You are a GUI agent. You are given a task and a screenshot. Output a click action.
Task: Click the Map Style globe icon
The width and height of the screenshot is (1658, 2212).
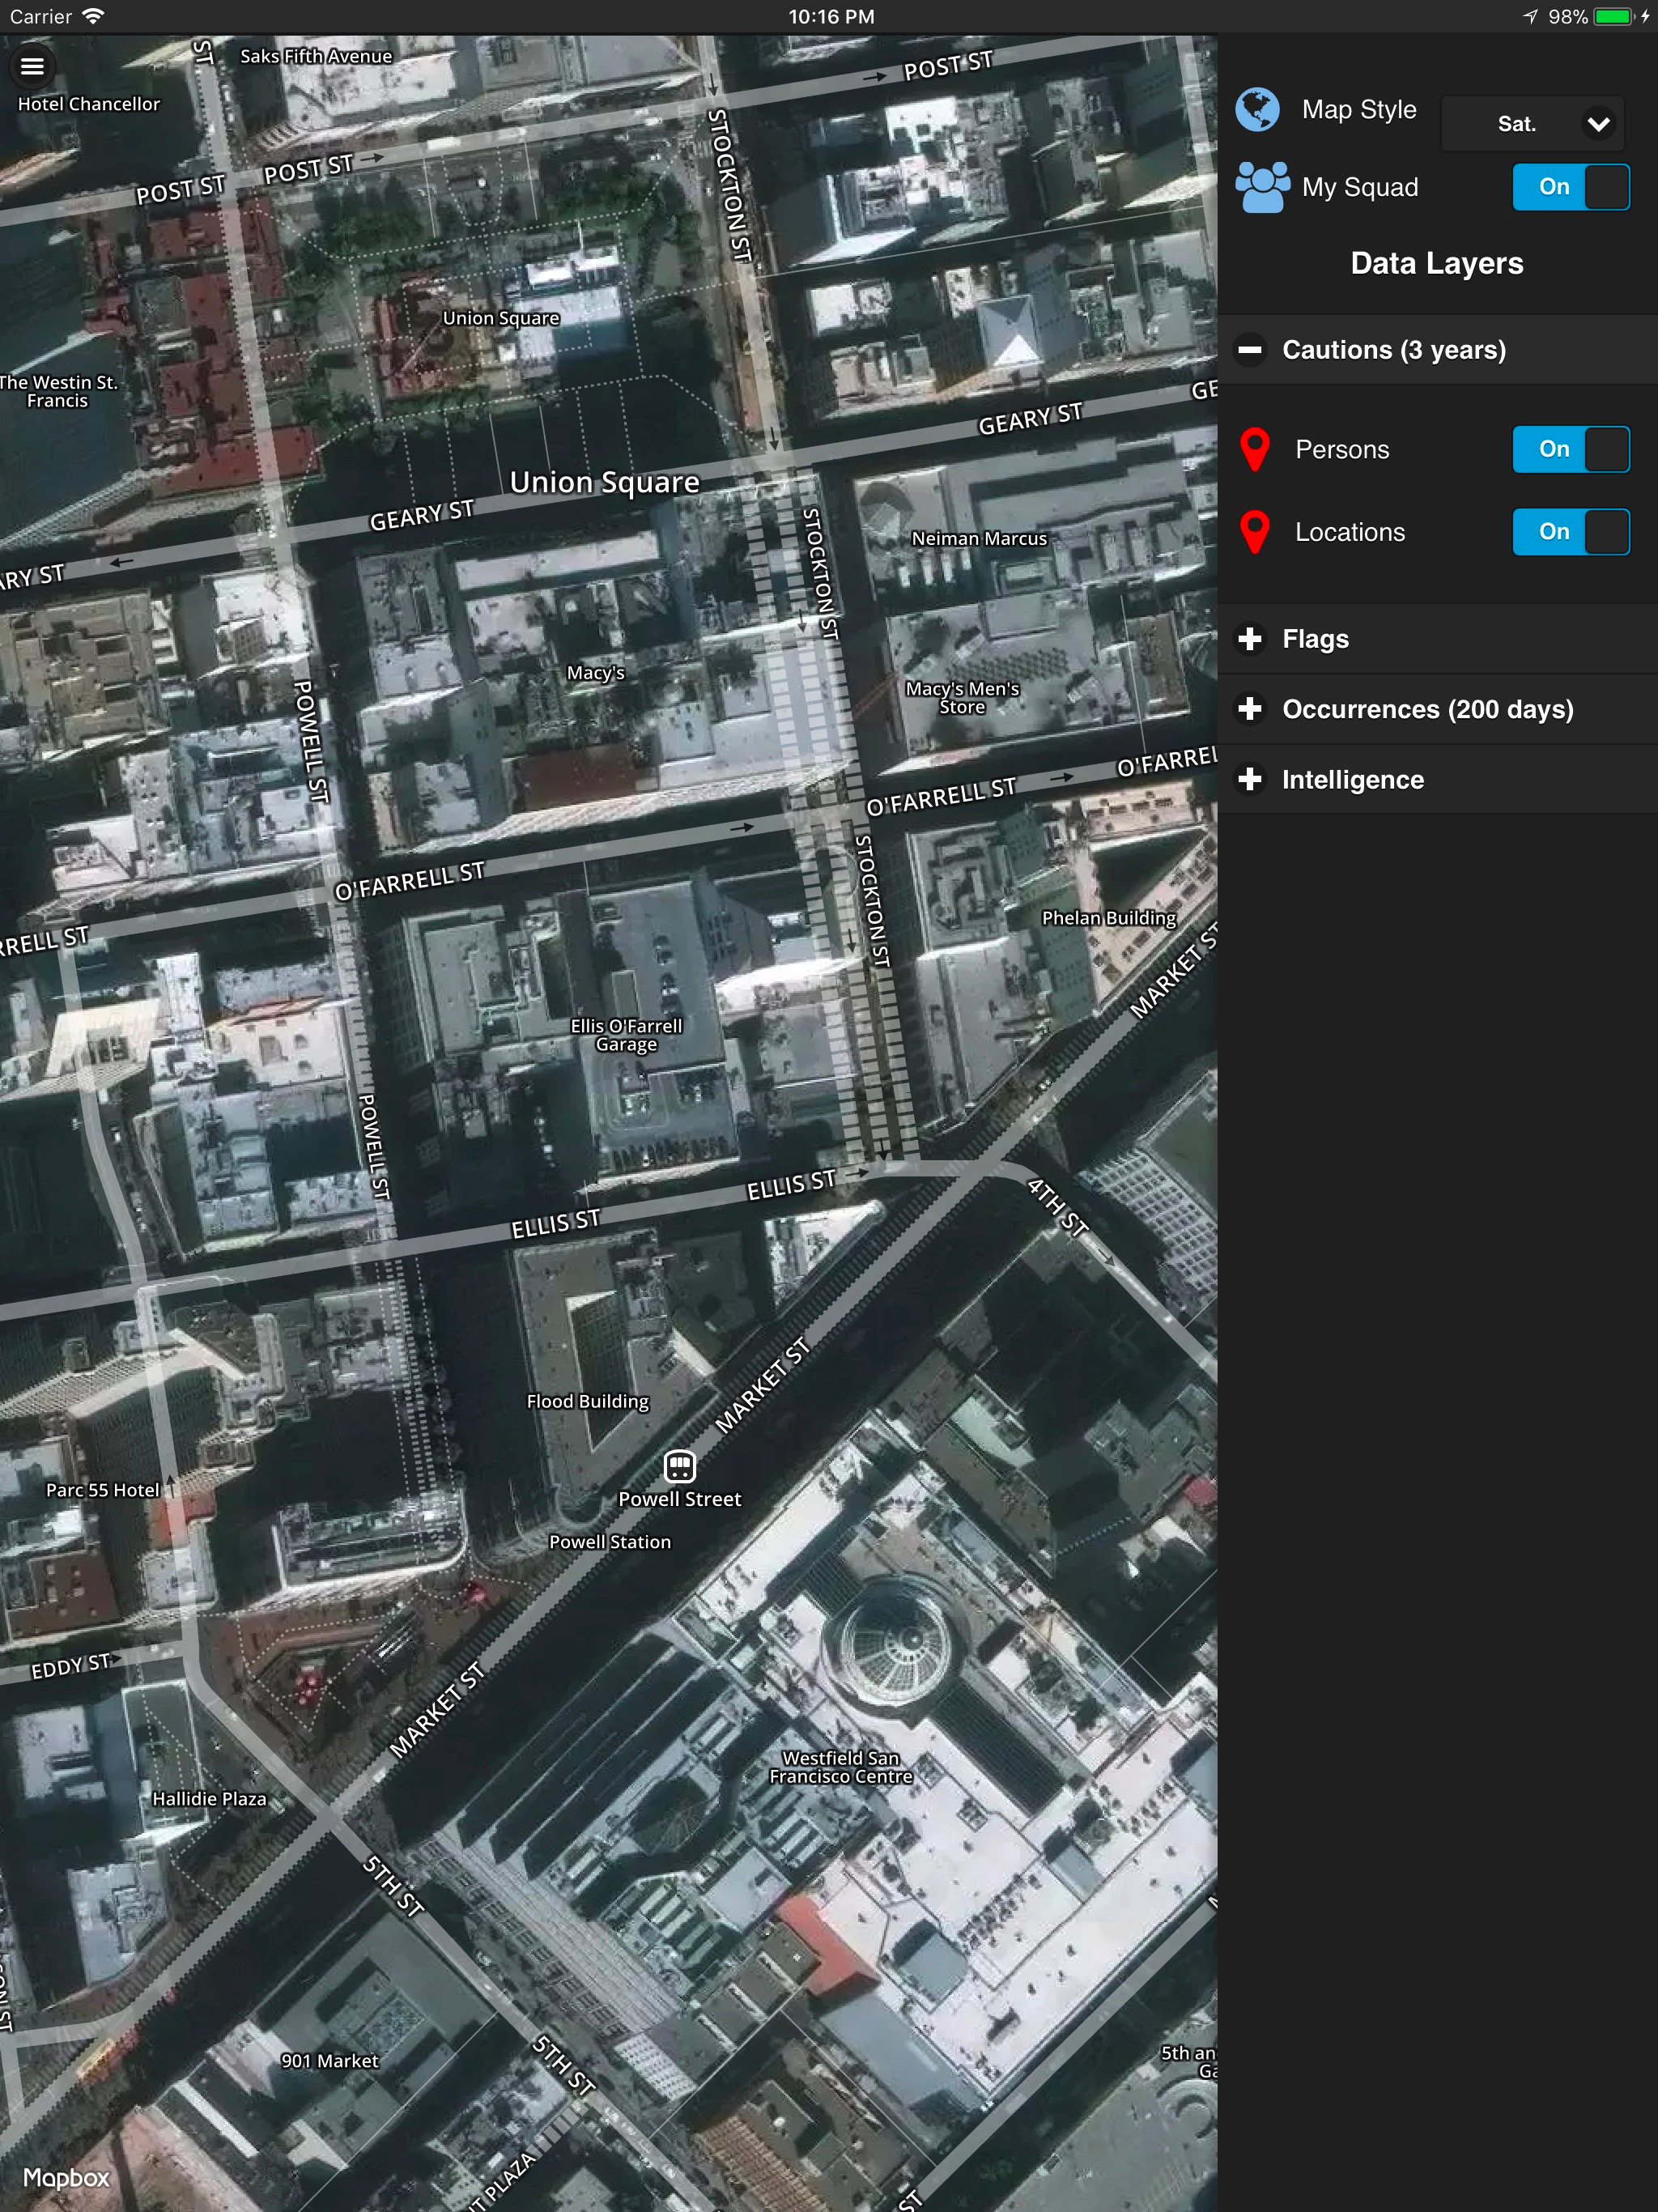1257,110
